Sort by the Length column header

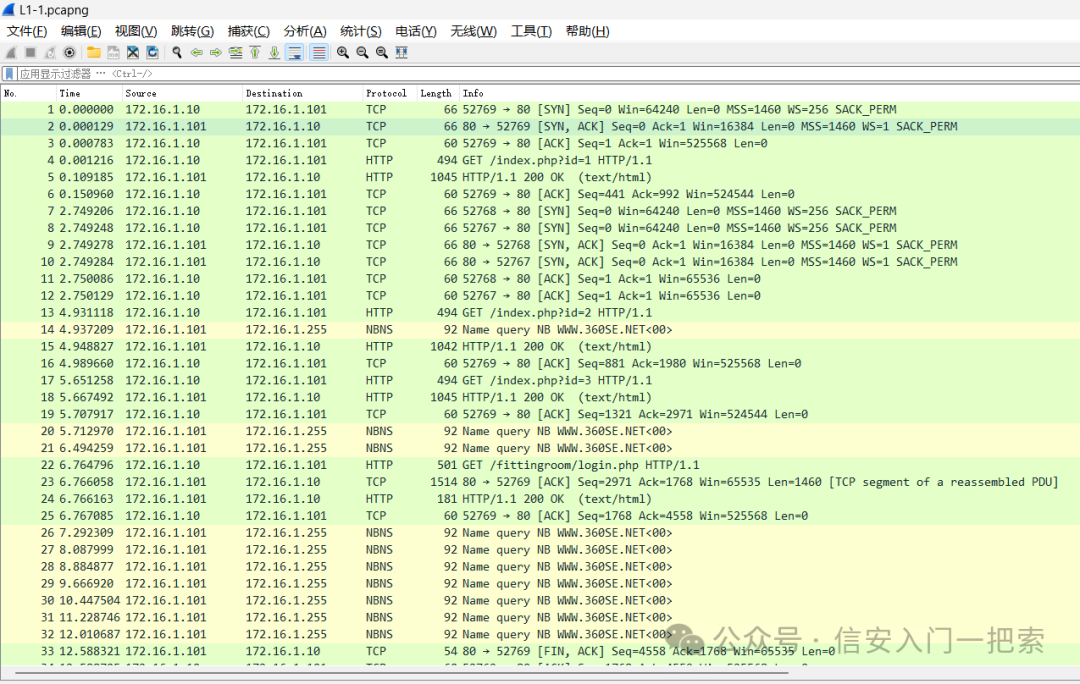tap(438, 93)
